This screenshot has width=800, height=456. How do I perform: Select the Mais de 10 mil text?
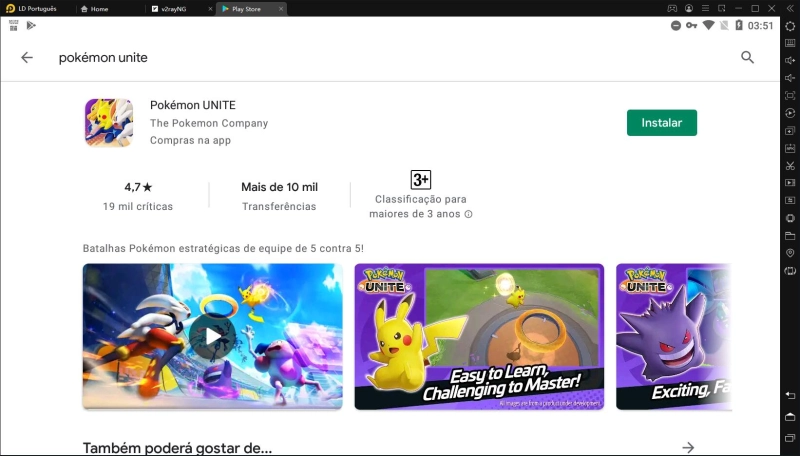(x=280, y=187)
